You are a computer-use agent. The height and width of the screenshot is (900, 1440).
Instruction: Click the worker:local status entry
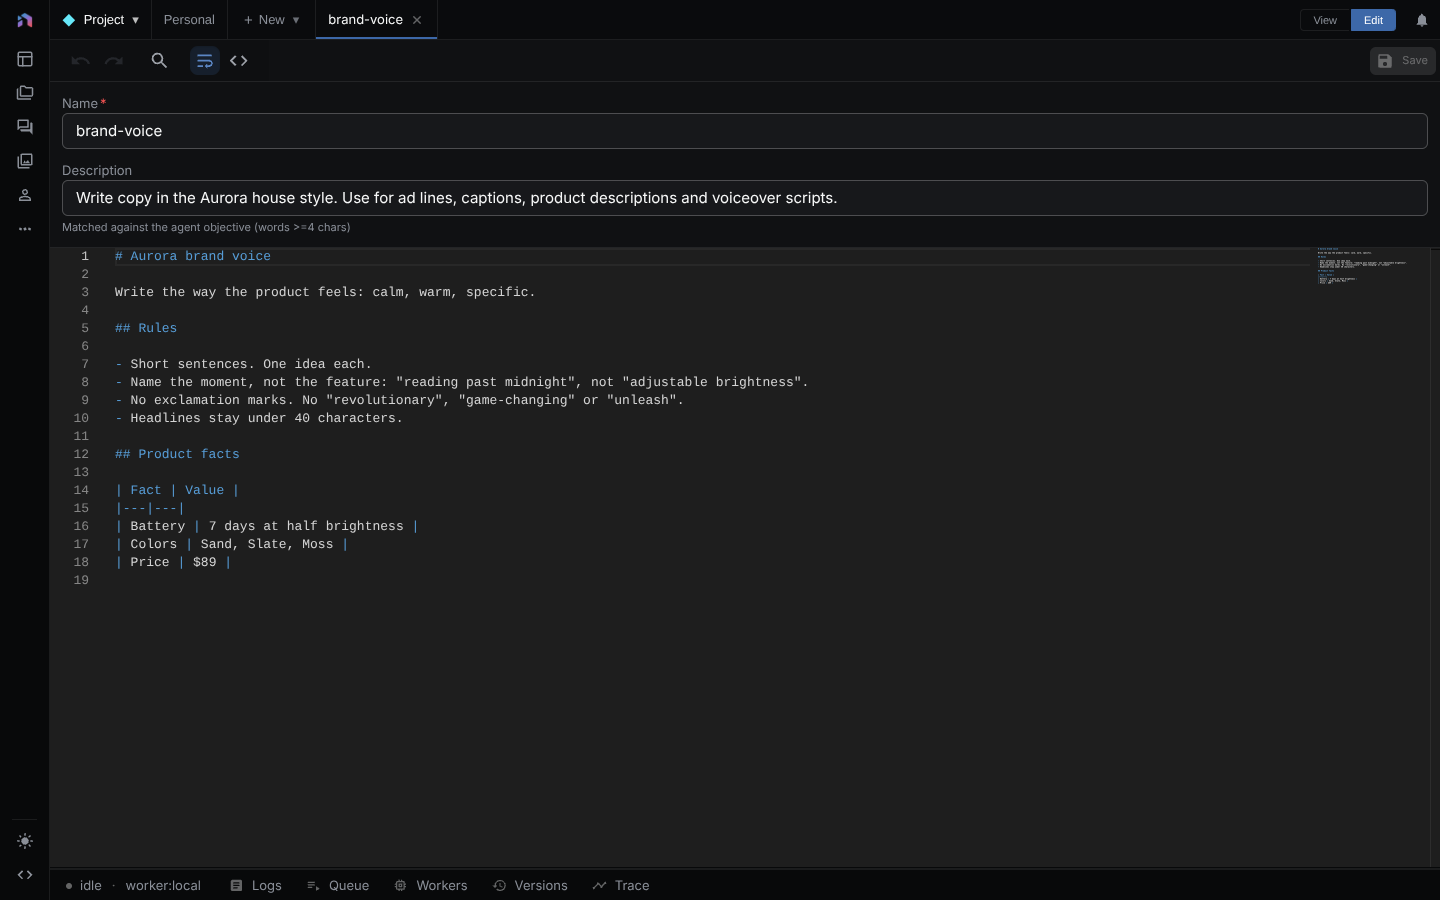coord(163,886)
